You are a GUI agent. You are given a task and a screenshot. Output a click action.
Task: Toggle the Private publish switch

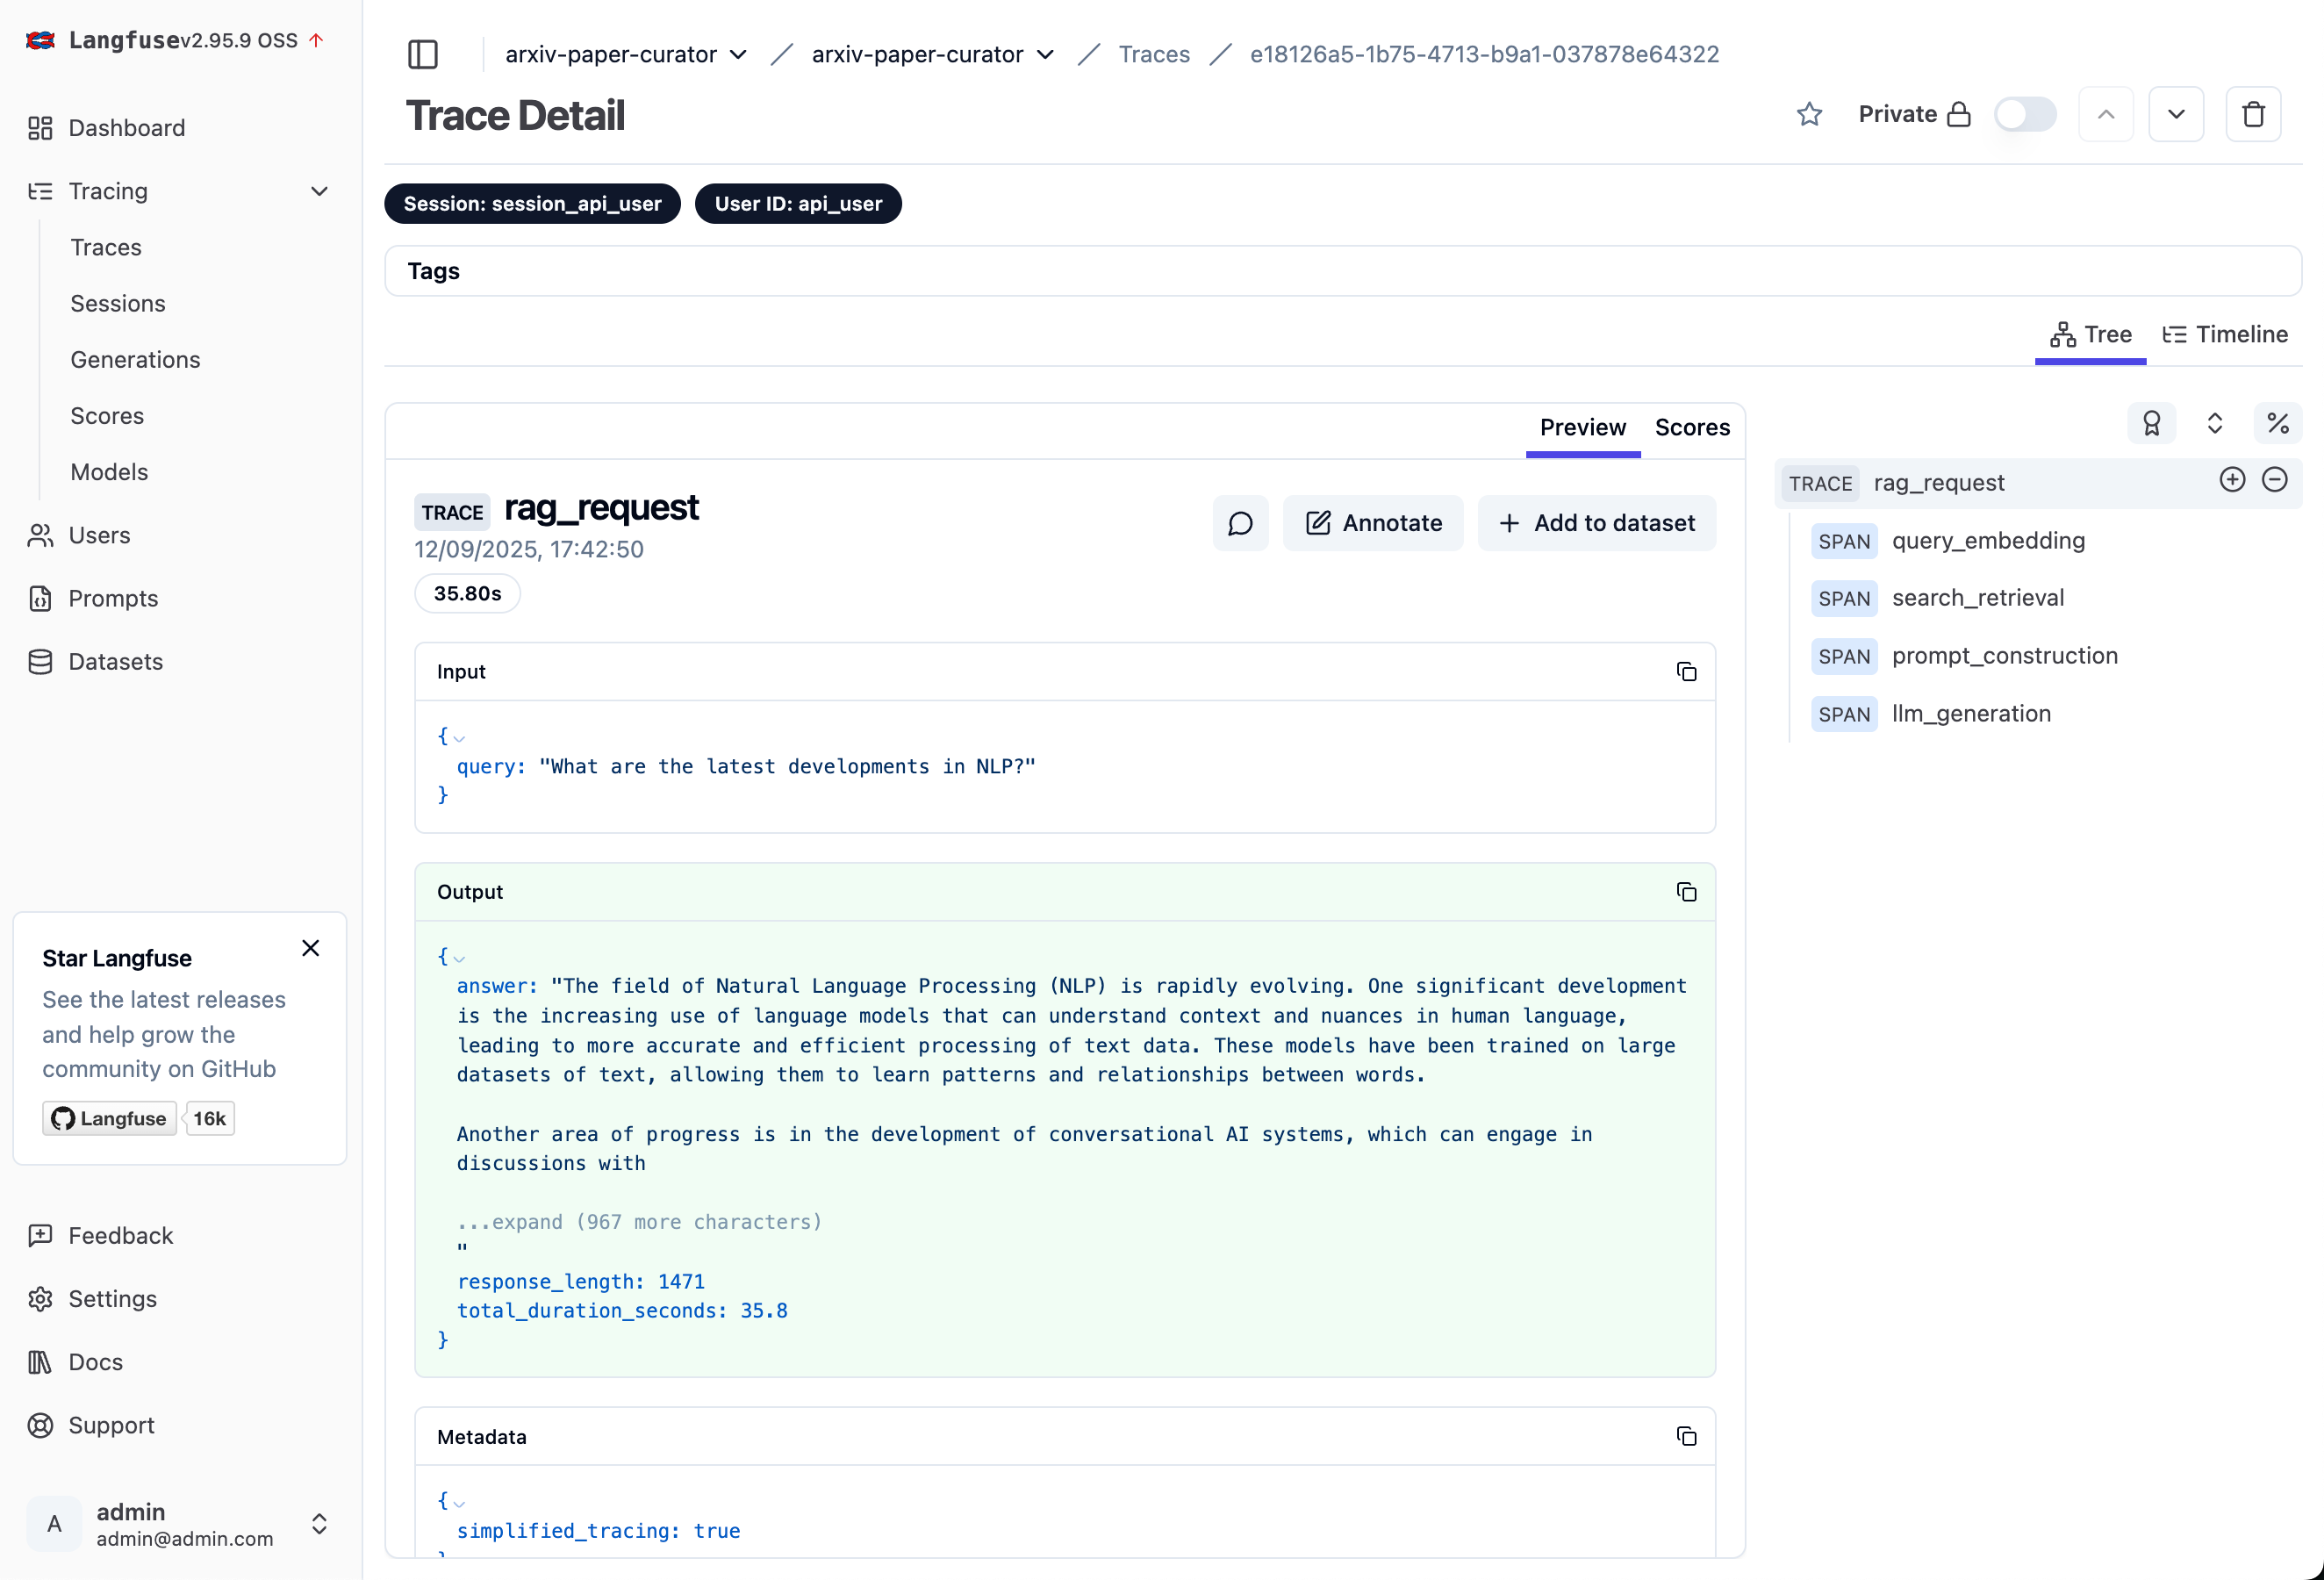2024,114
